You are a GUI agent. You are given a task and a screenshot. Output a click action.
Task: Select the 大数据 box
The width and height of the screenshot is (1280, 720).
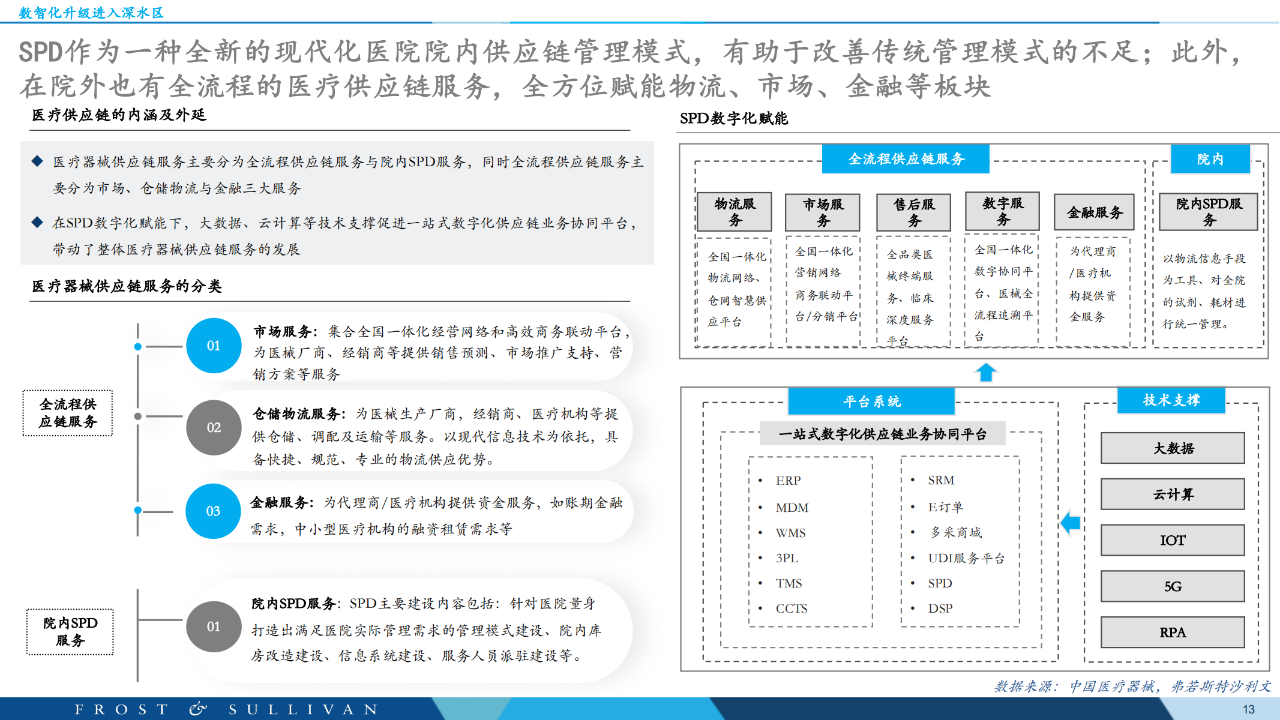(1173, 448)
